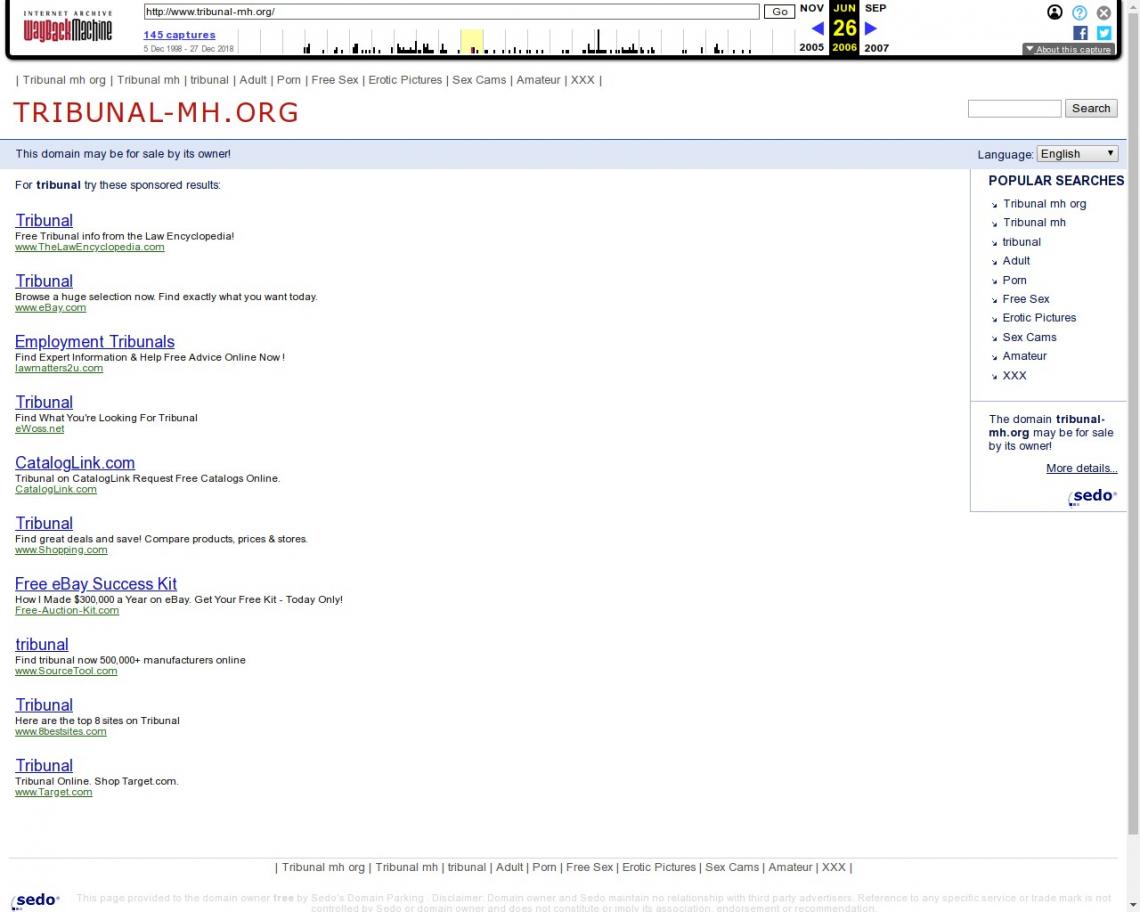Screen dimensions: 1140x912
Task: Visit www.TheLawEncyclopedia.com link
Action: [89, 247]
